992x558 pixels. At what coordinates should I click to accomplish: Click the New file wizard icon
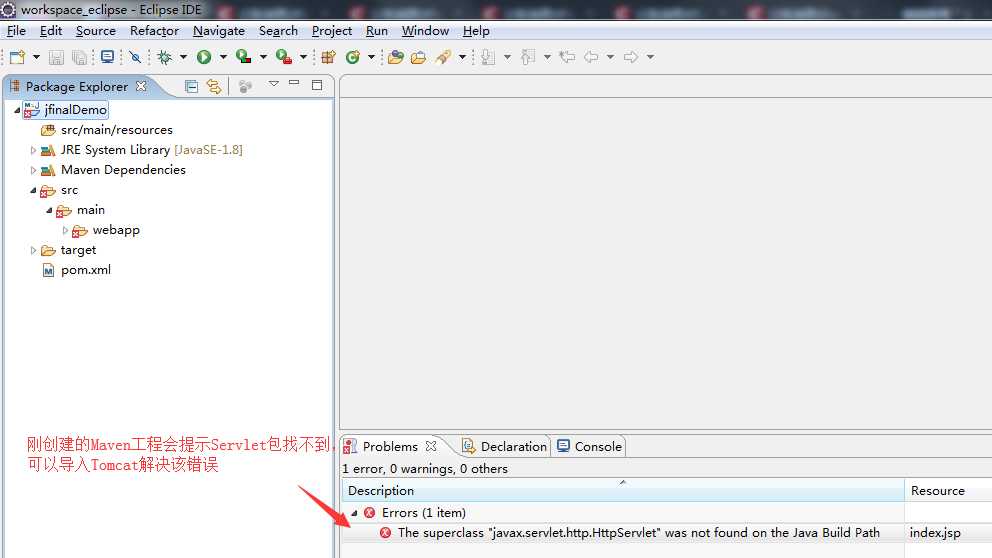(17, 57)
